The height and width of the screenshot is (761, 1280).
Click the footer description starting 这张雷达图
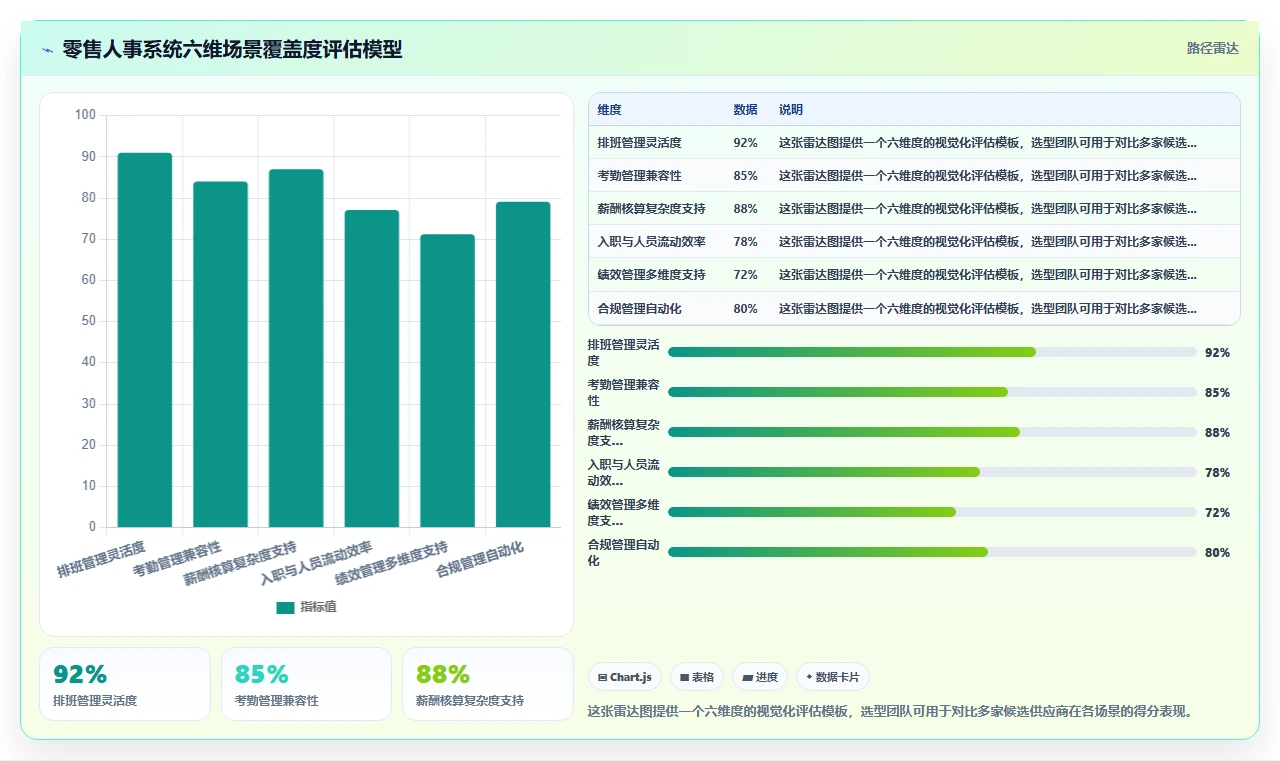(891, 712)
